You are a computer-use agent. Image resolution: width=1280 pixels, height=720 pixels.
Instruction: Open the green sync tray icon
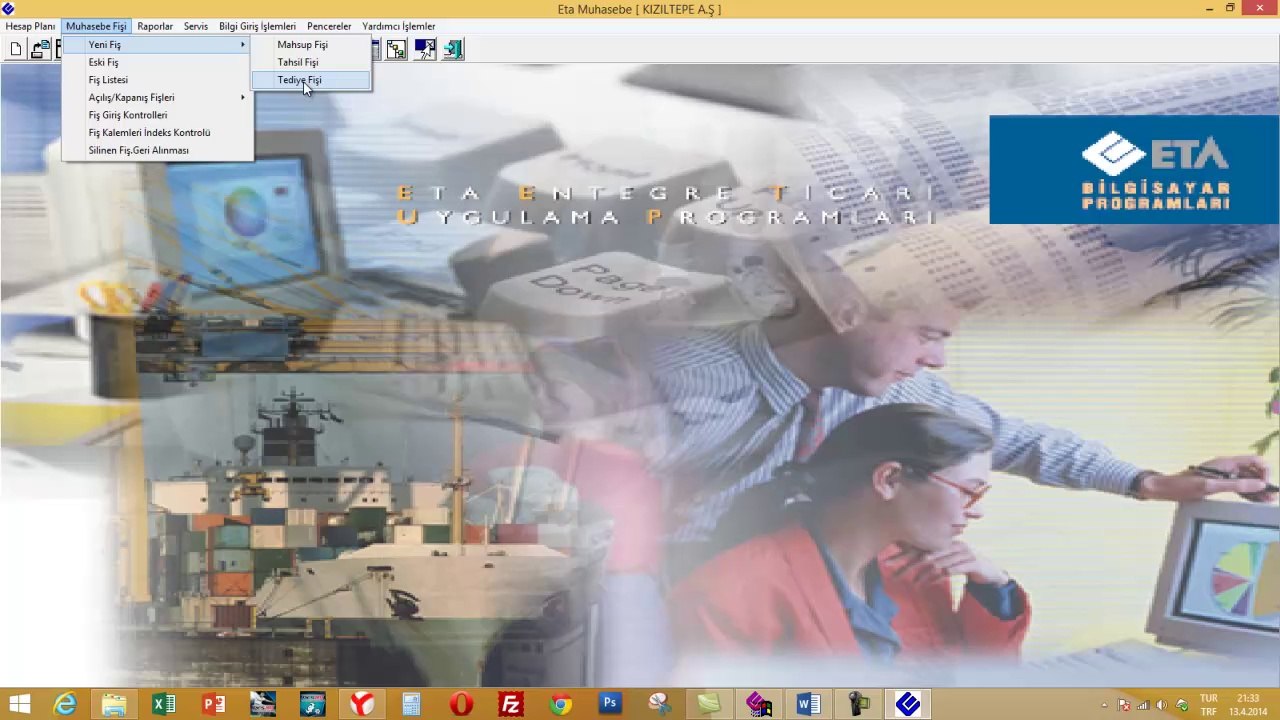tap(1181, 706)
